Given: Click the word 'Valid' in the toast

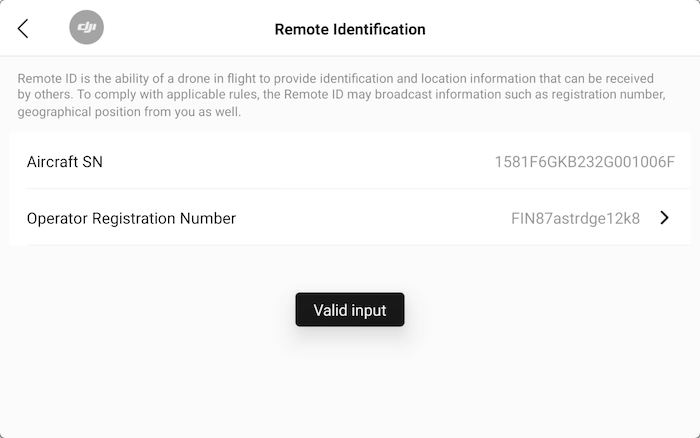Looking at the screenshot, I should pyautogui.click(x=330, y=310).
